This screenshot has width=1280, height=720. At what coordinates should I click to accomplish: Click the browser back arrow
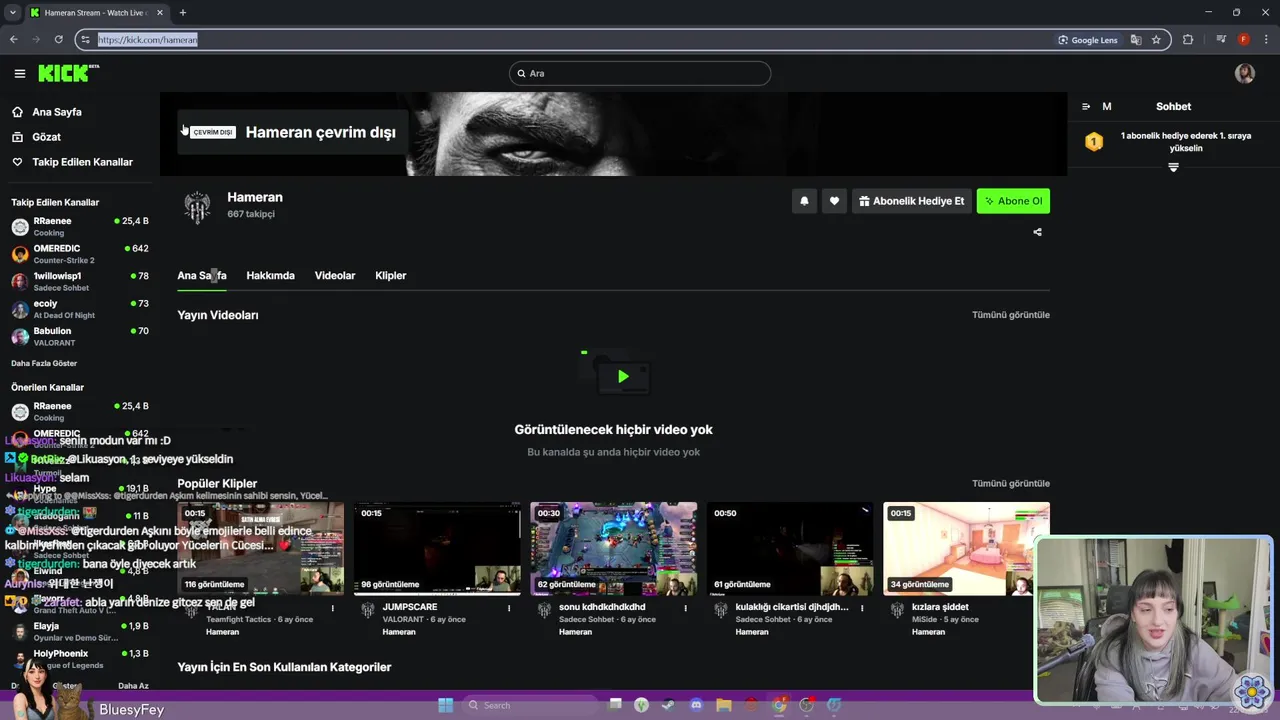(x=13, y=40)
